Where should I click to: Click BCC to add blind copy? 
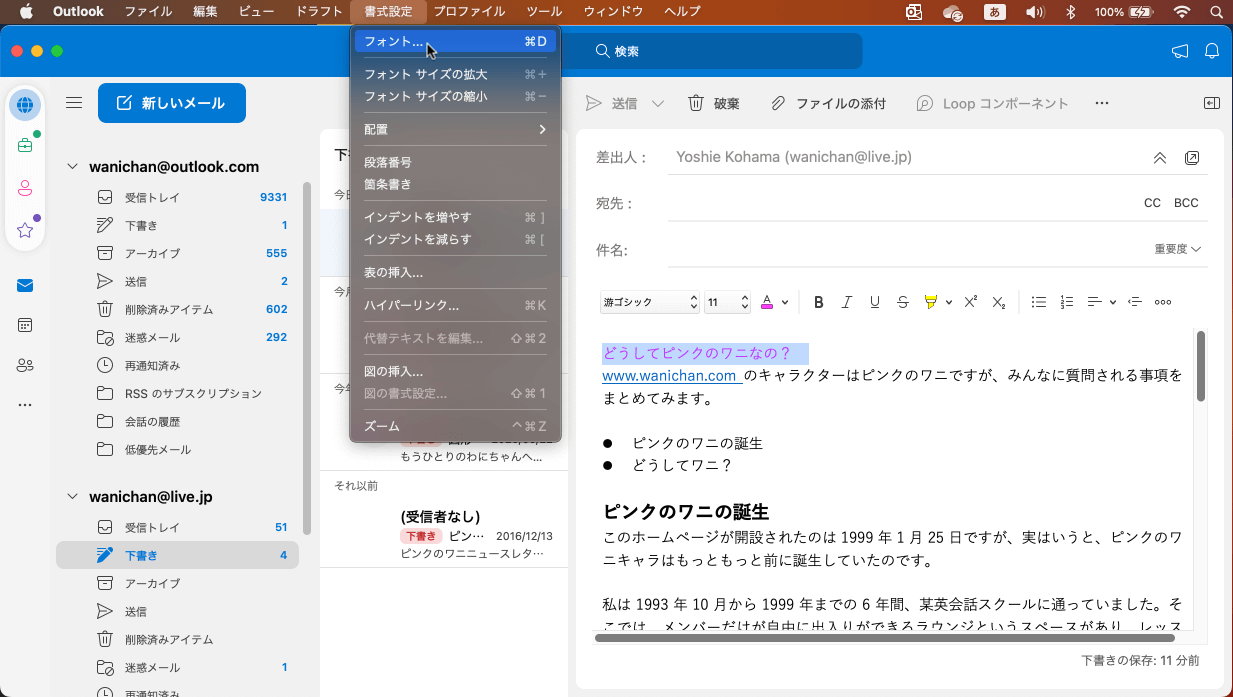click(1186, 203)
